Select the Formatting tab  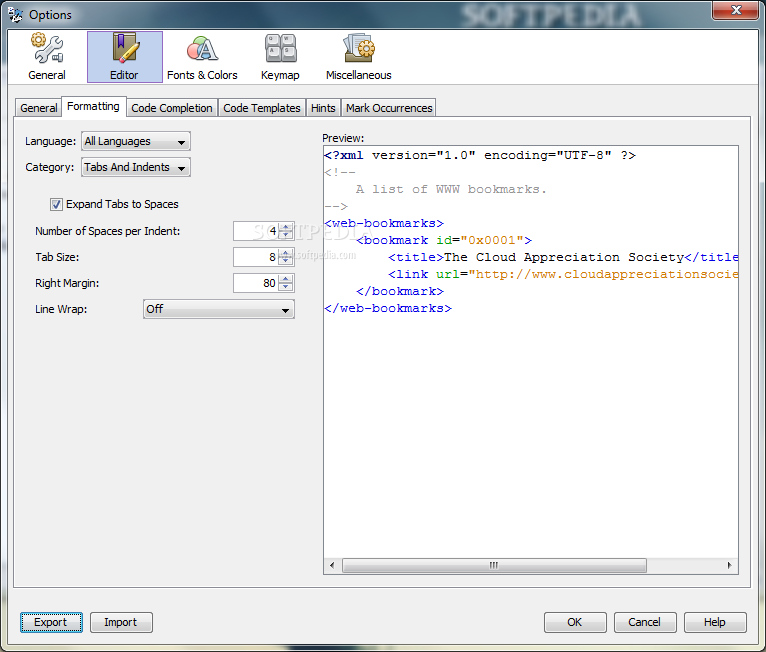click(x=93, y=106)
